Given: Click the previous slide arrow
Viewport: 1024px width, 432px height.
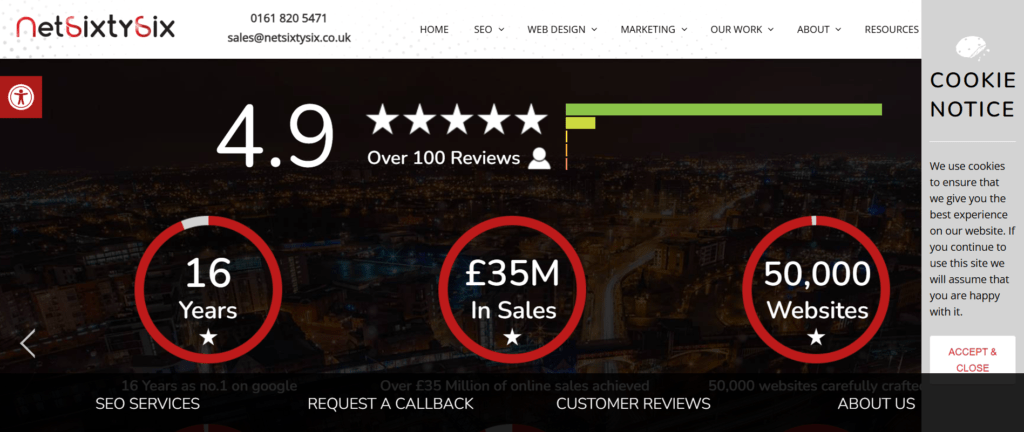Looking at the screenshot, I should tap(27, 343).
